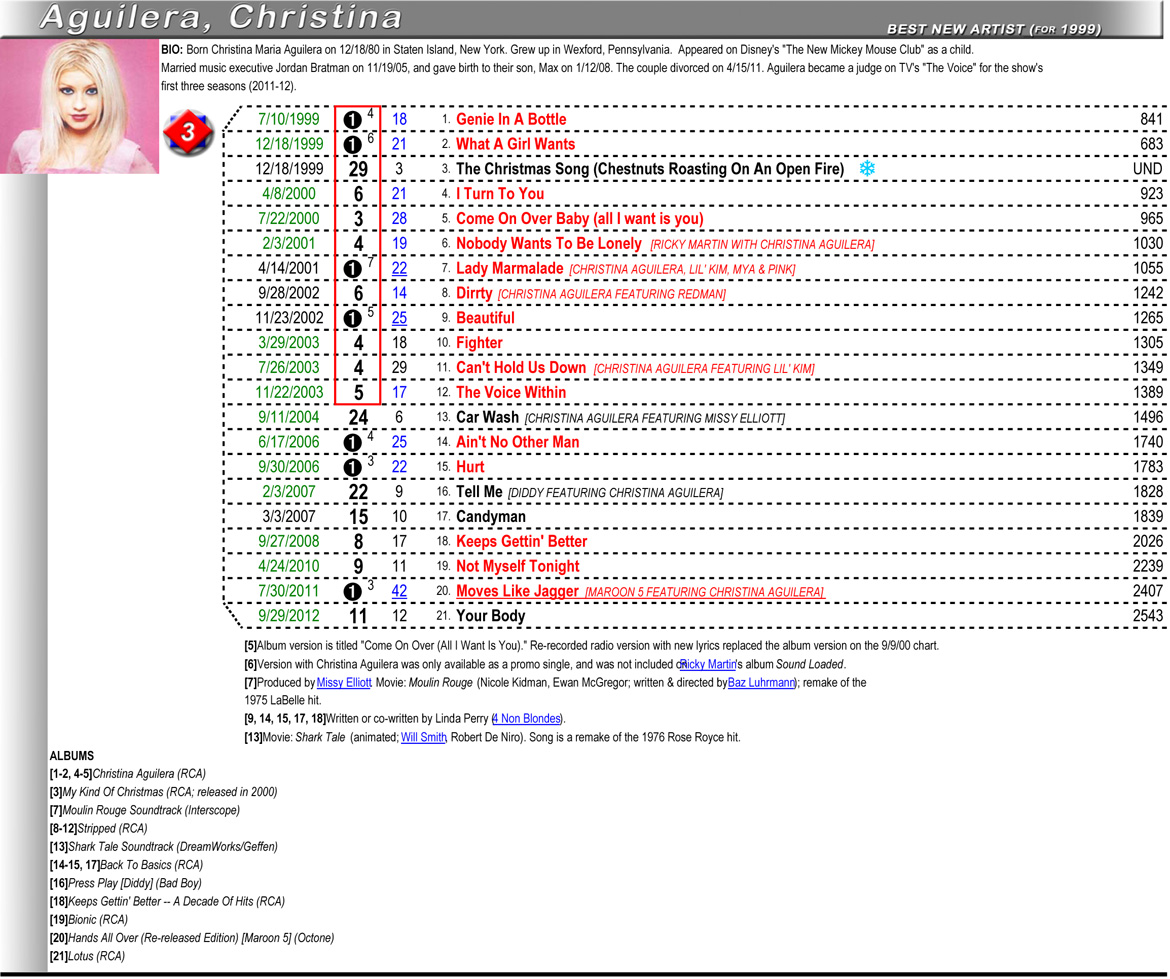
Task: Open the 4 Non Blondes link
Action: click(x=526, y=719)
